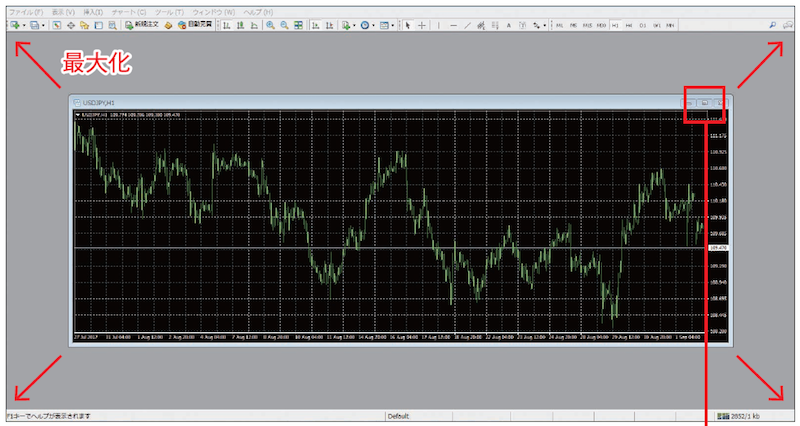This screenshot has width=800, height=426.
Task: Select the D1 timeframe
Action: 643,25
